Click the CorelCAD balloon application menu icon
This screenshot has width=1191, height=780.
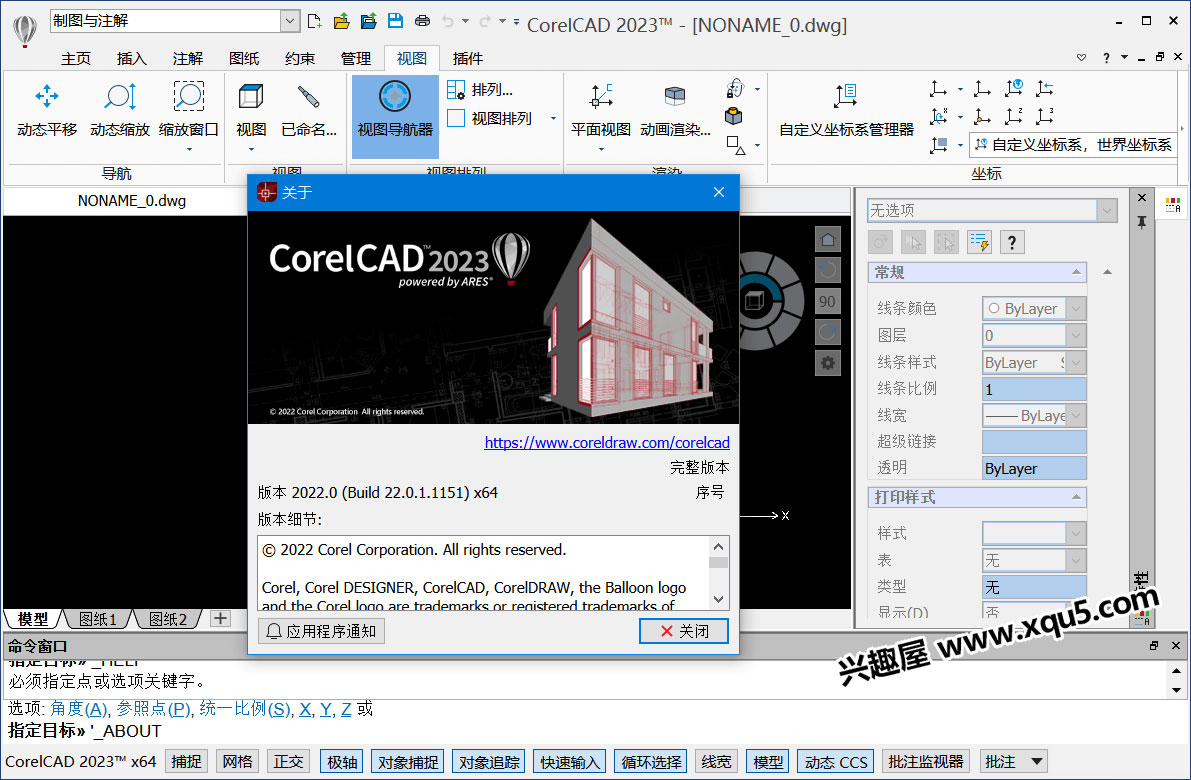tap(25, 30)
